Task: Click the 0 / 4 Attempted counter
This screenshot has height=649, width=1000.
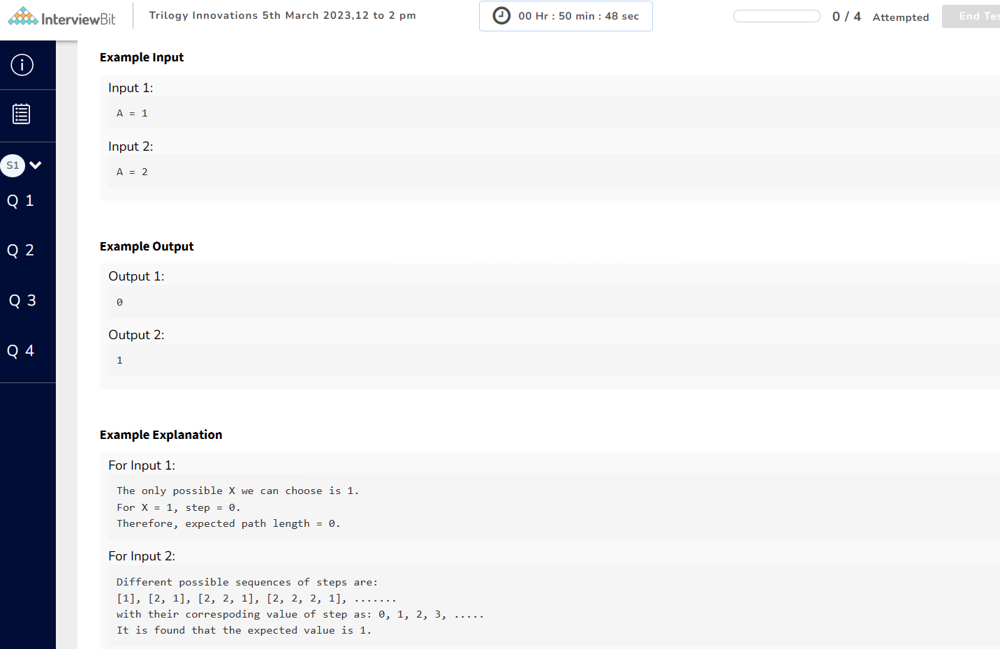Action: 880,17
